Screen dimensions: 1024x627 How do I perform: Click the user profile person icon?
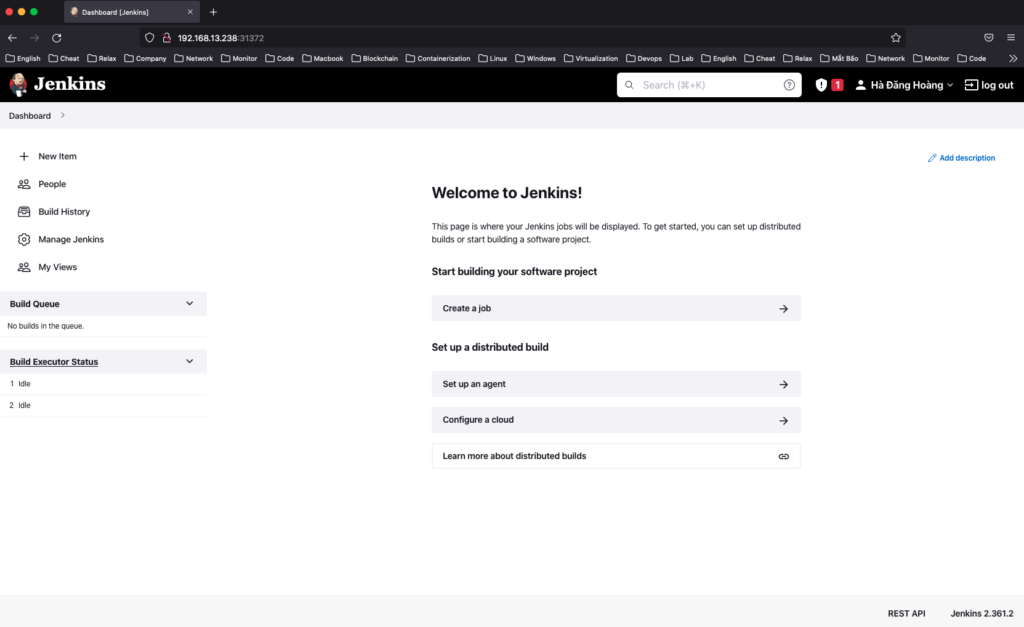tap(861, 85)
